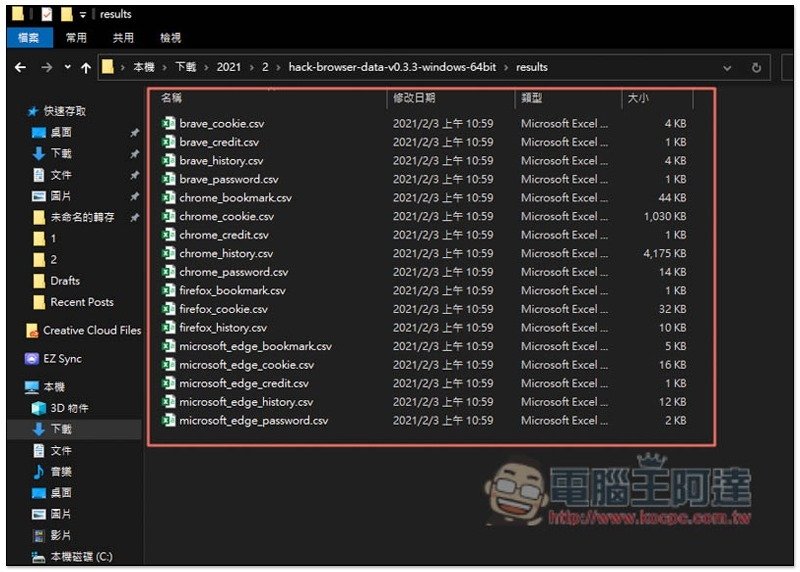Click the refresh button next to address bar

pyautogui.click(x=757, y=68)
